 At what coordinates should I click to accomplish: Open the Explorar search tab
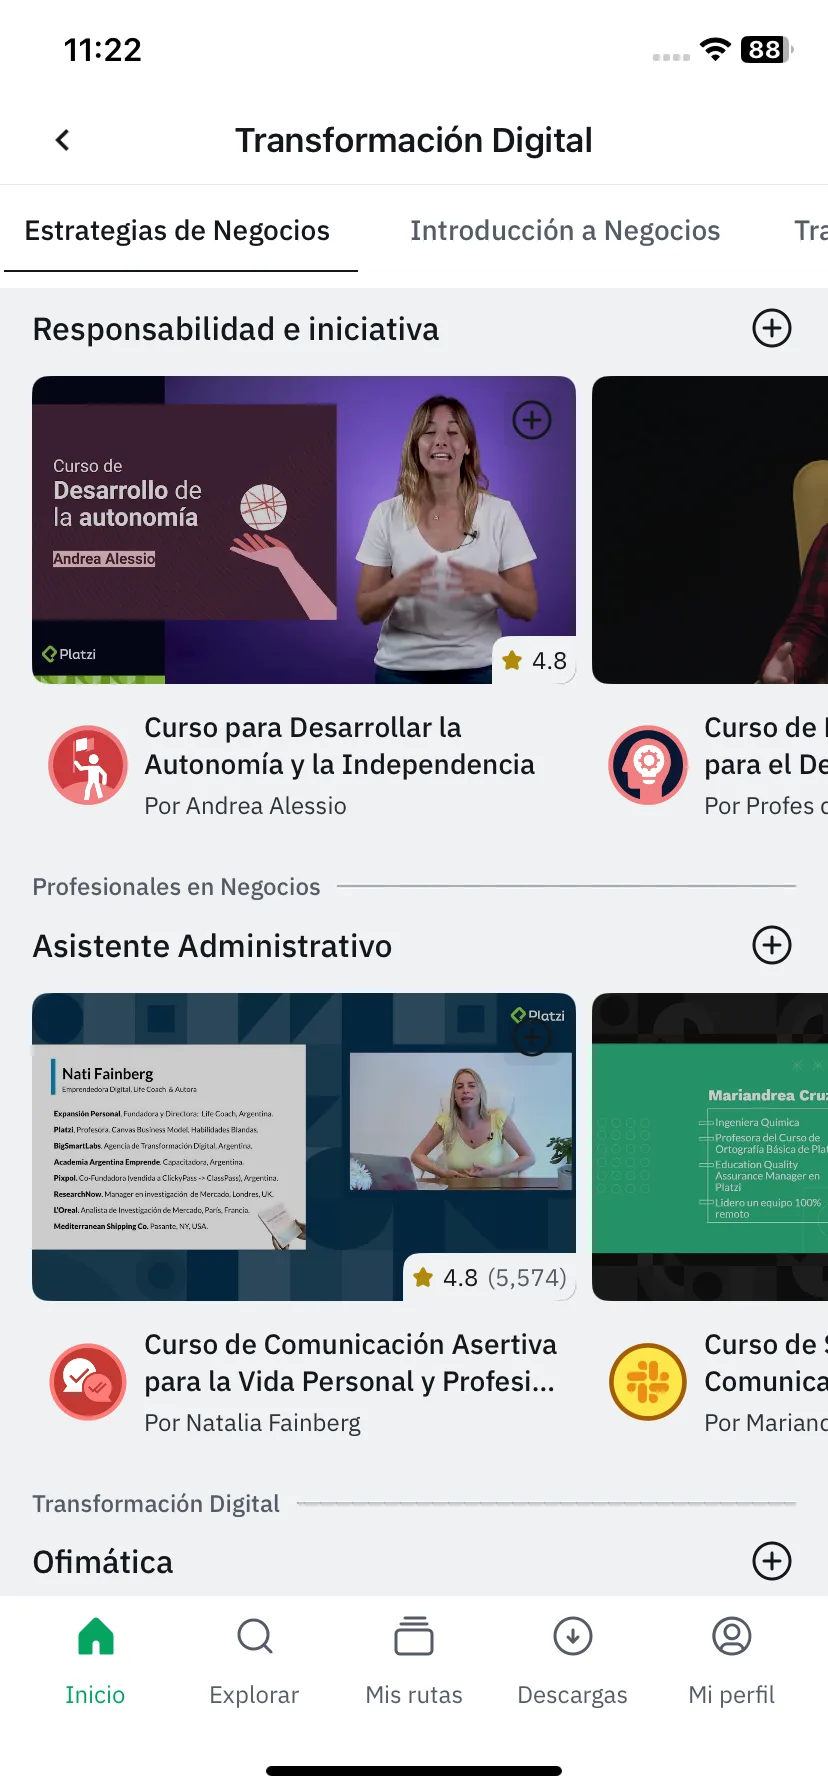coord(254,1661)
